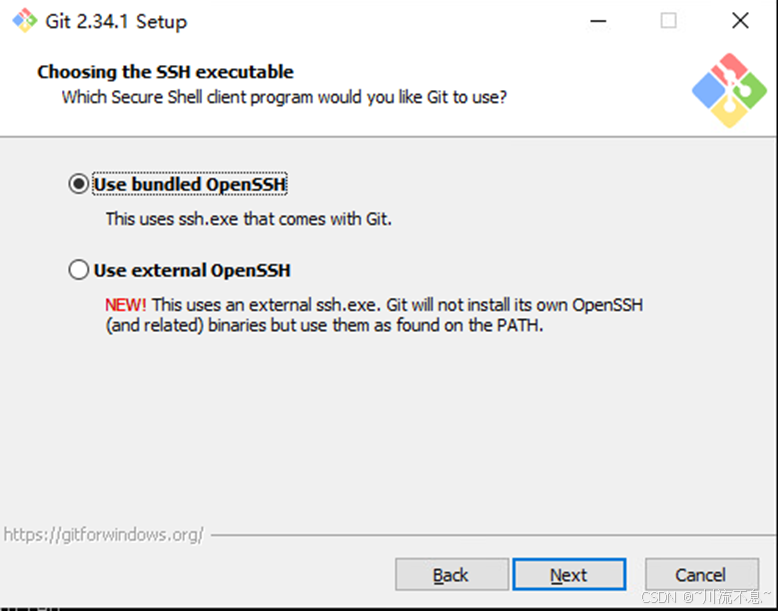This screenshot has width=778, height=611.
Task: Open the gitforwindows.org link
Action: point(104,535)
